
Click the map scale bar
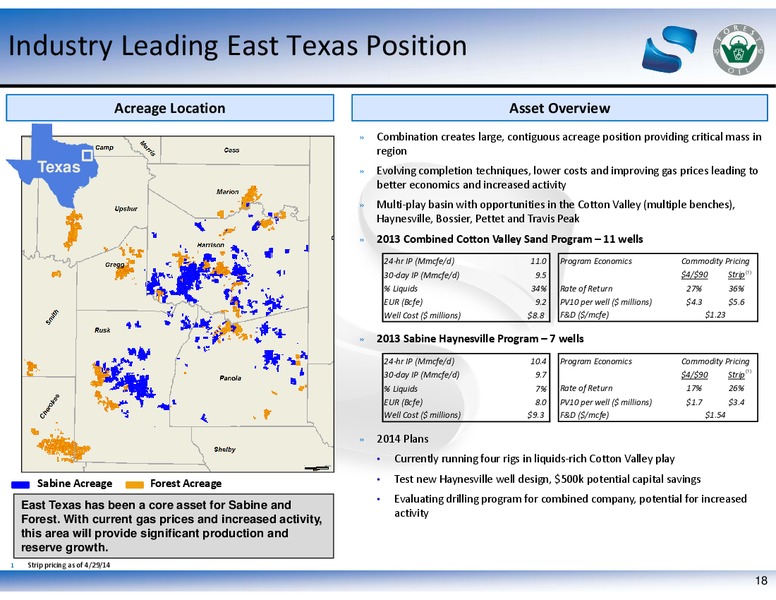(x=317, y=468)
